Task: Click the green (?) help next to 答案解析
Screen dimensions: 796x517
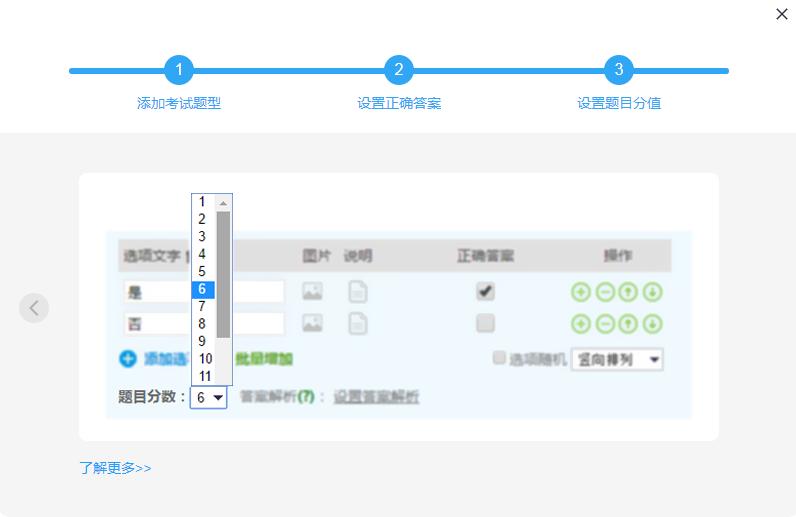Action: point(306,397)
